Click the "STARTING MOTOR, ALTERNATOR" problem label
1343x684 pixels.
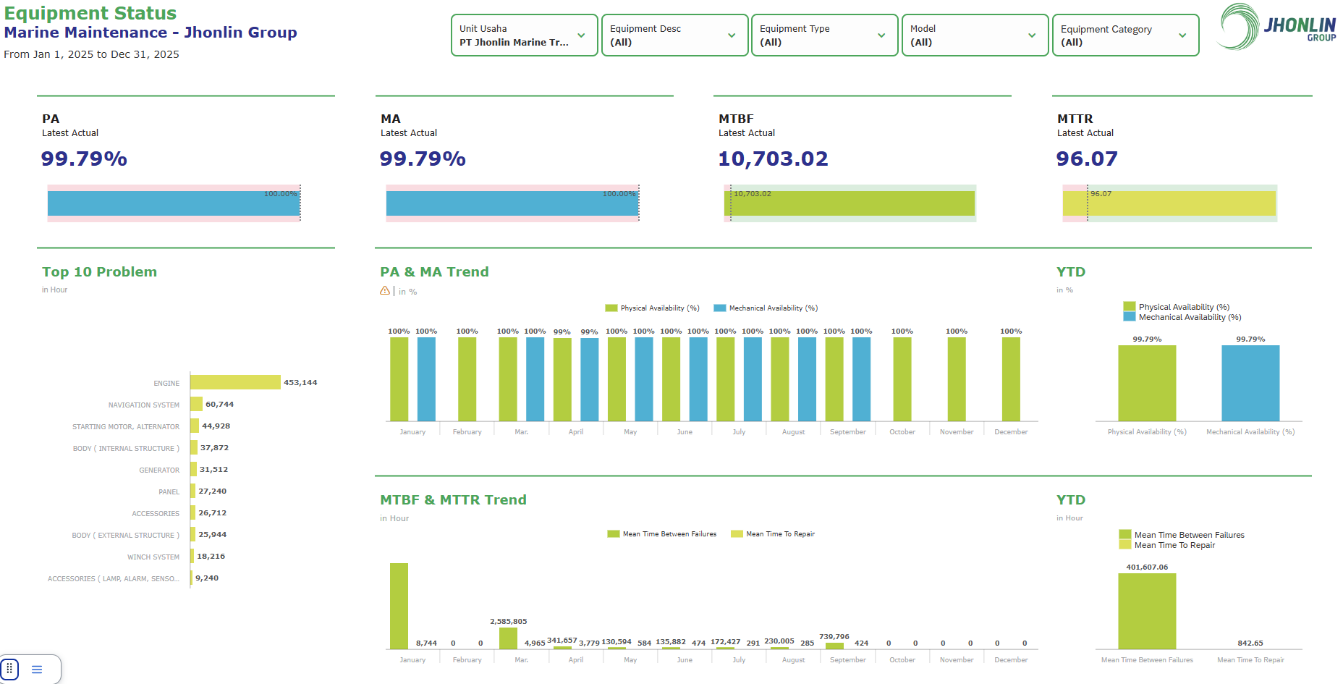click(x=126, y=426)
